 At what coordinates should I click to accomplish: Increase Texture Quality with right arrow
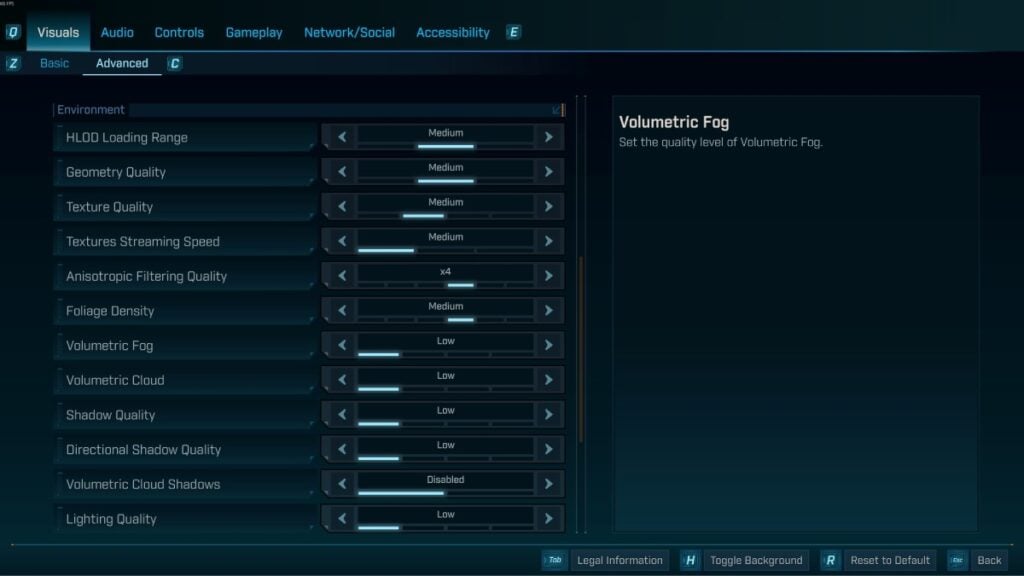(548, 207)
